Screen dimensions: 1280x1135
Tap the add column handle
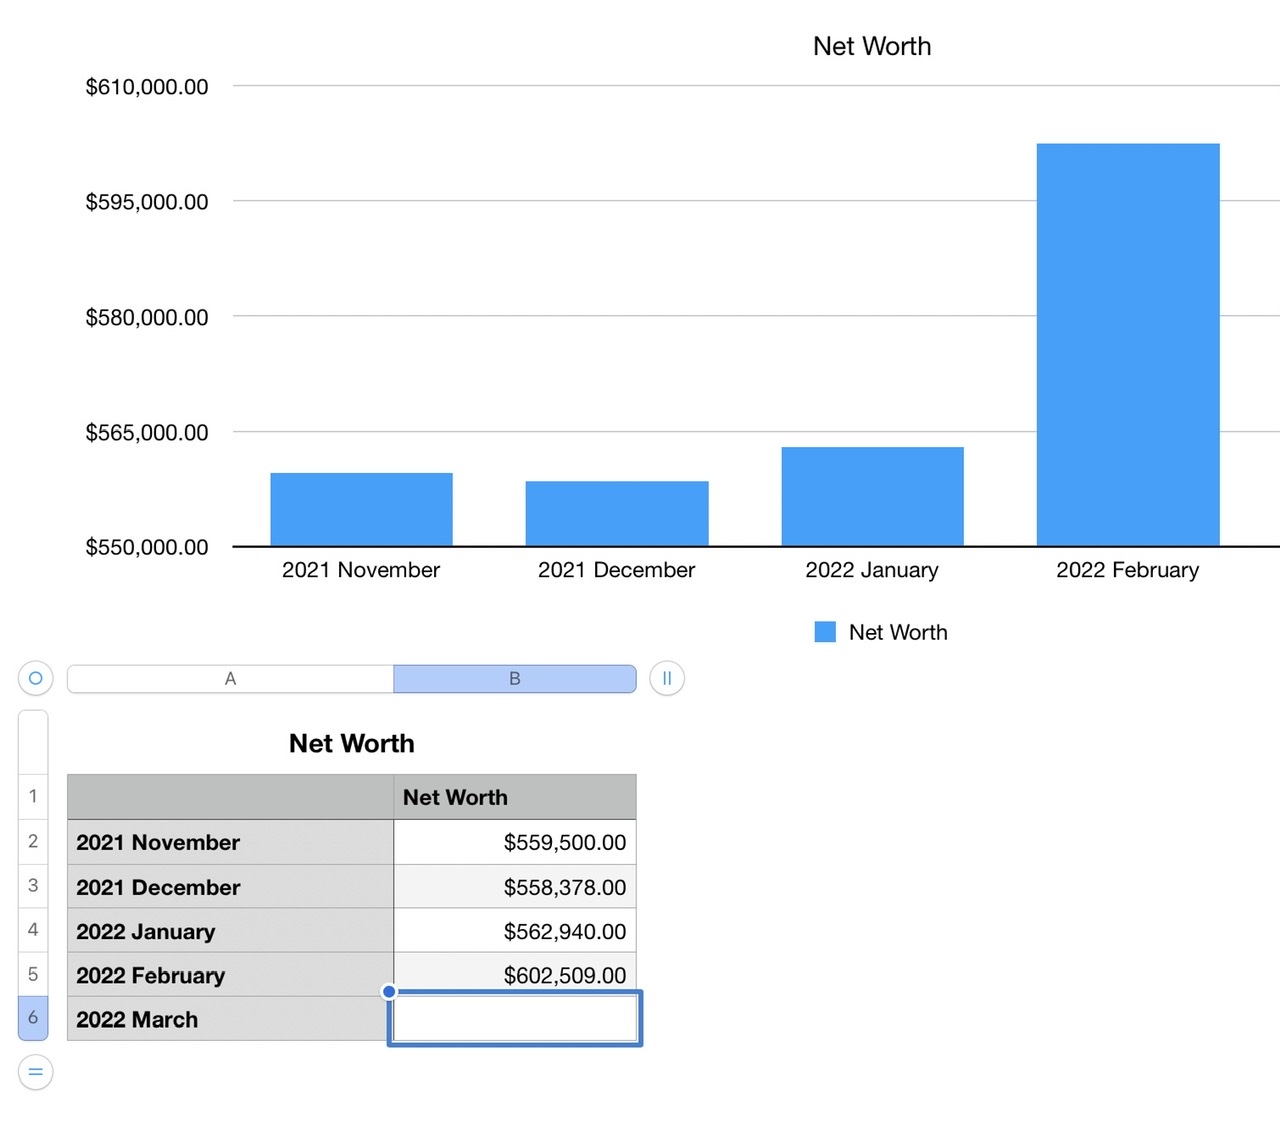[x=667, y=678]
